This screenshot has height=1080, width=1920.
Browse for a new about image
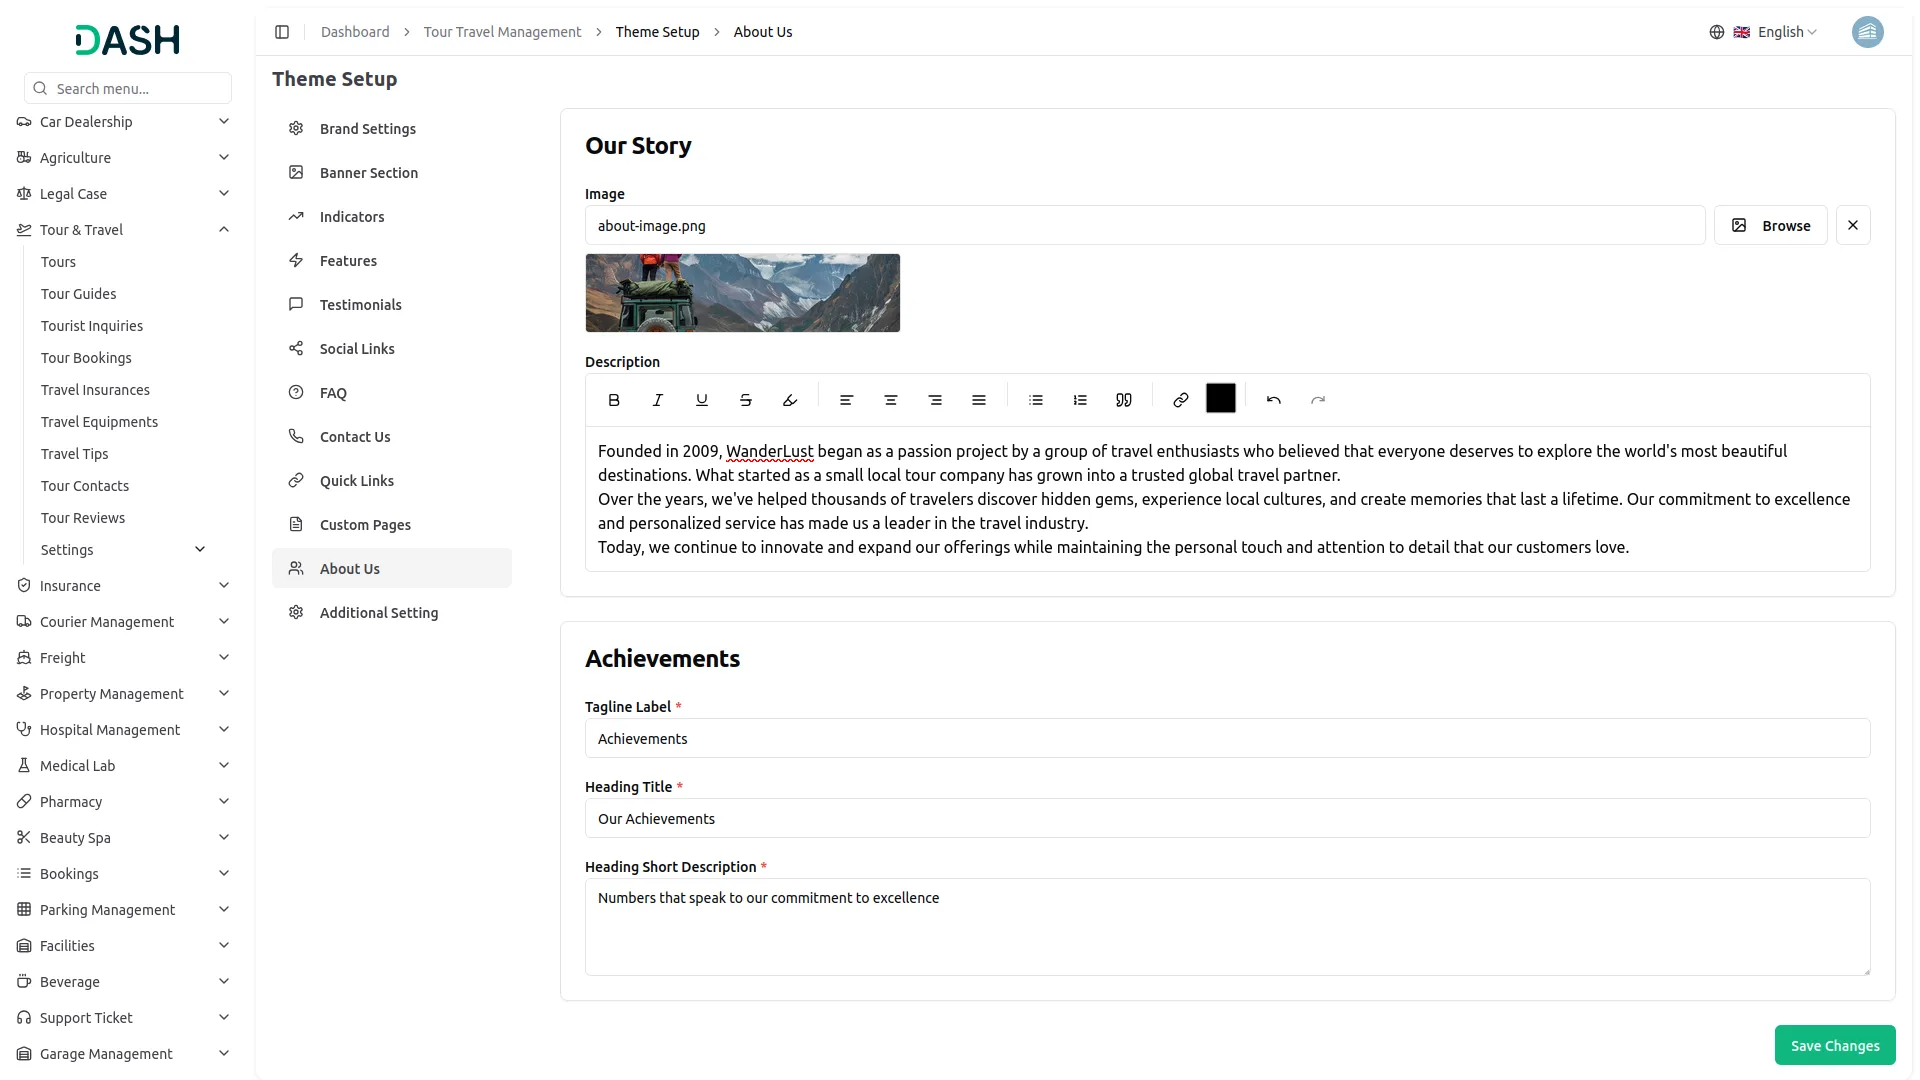tap(1770, 225)
